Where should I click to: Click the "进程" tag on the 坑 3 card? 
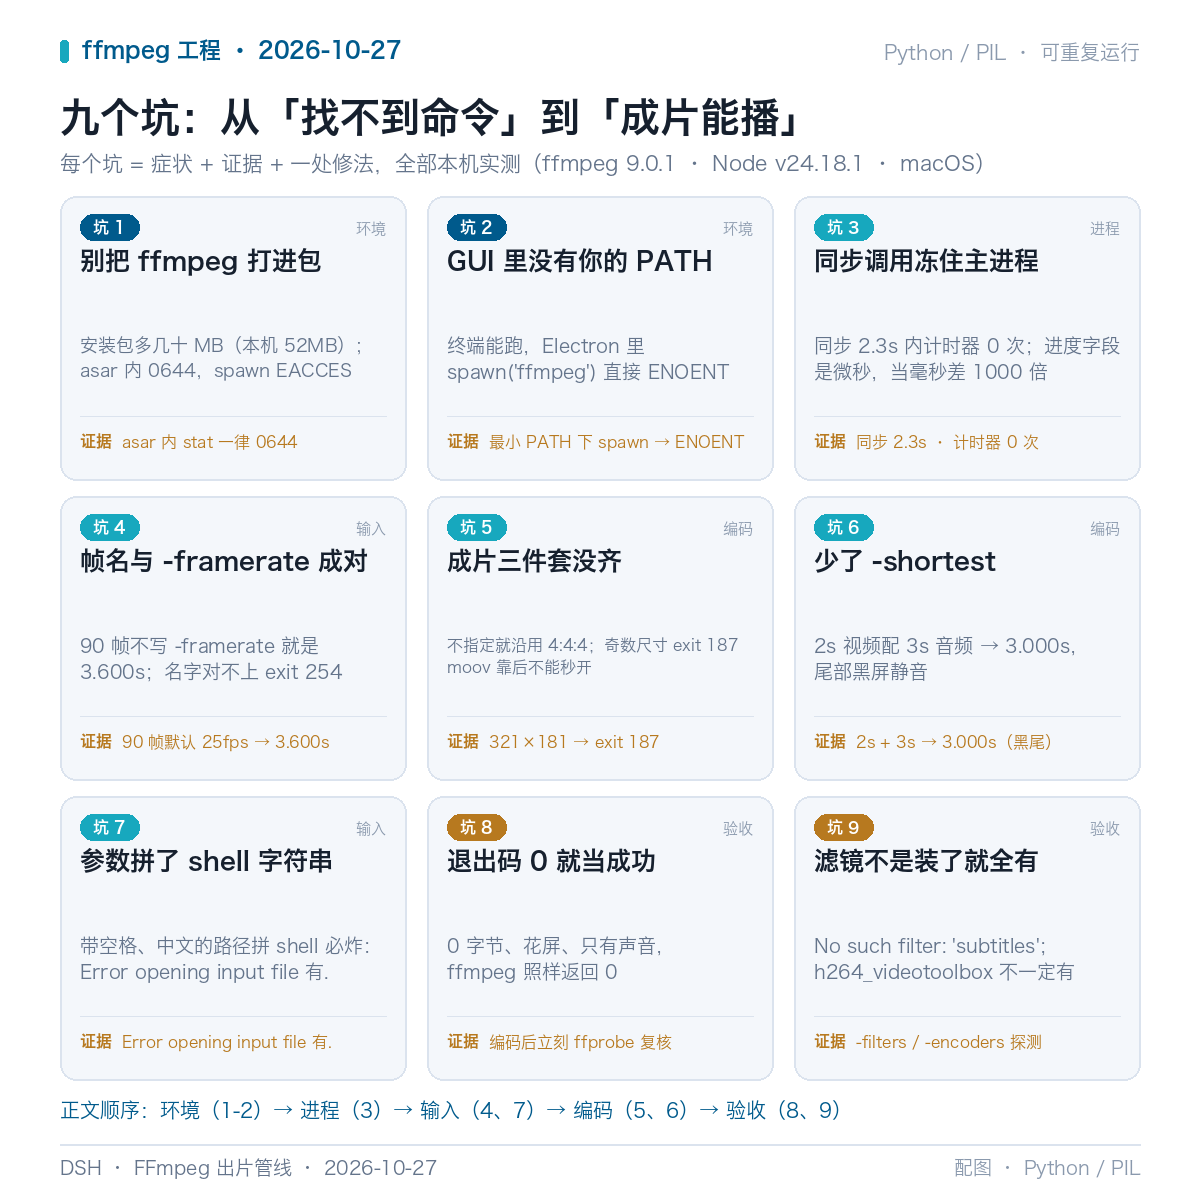coord(1105,229)
